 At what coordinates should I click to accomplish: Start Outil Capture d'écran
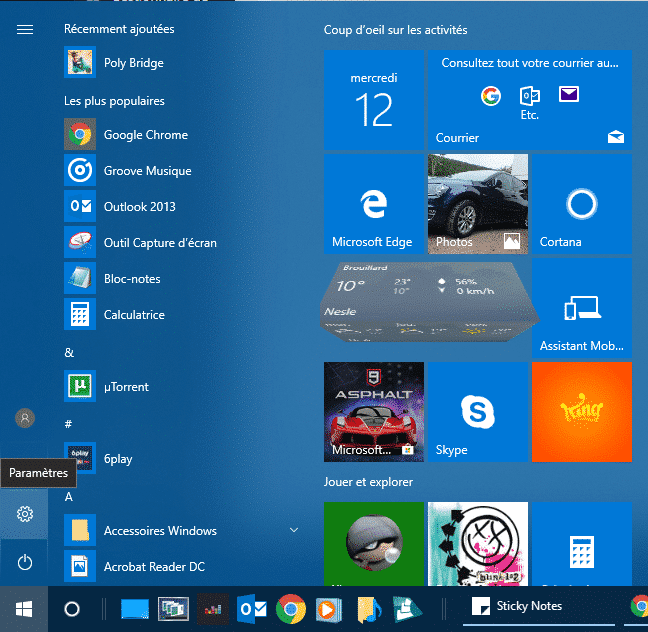pyautogui.click(x=159, y=243)
